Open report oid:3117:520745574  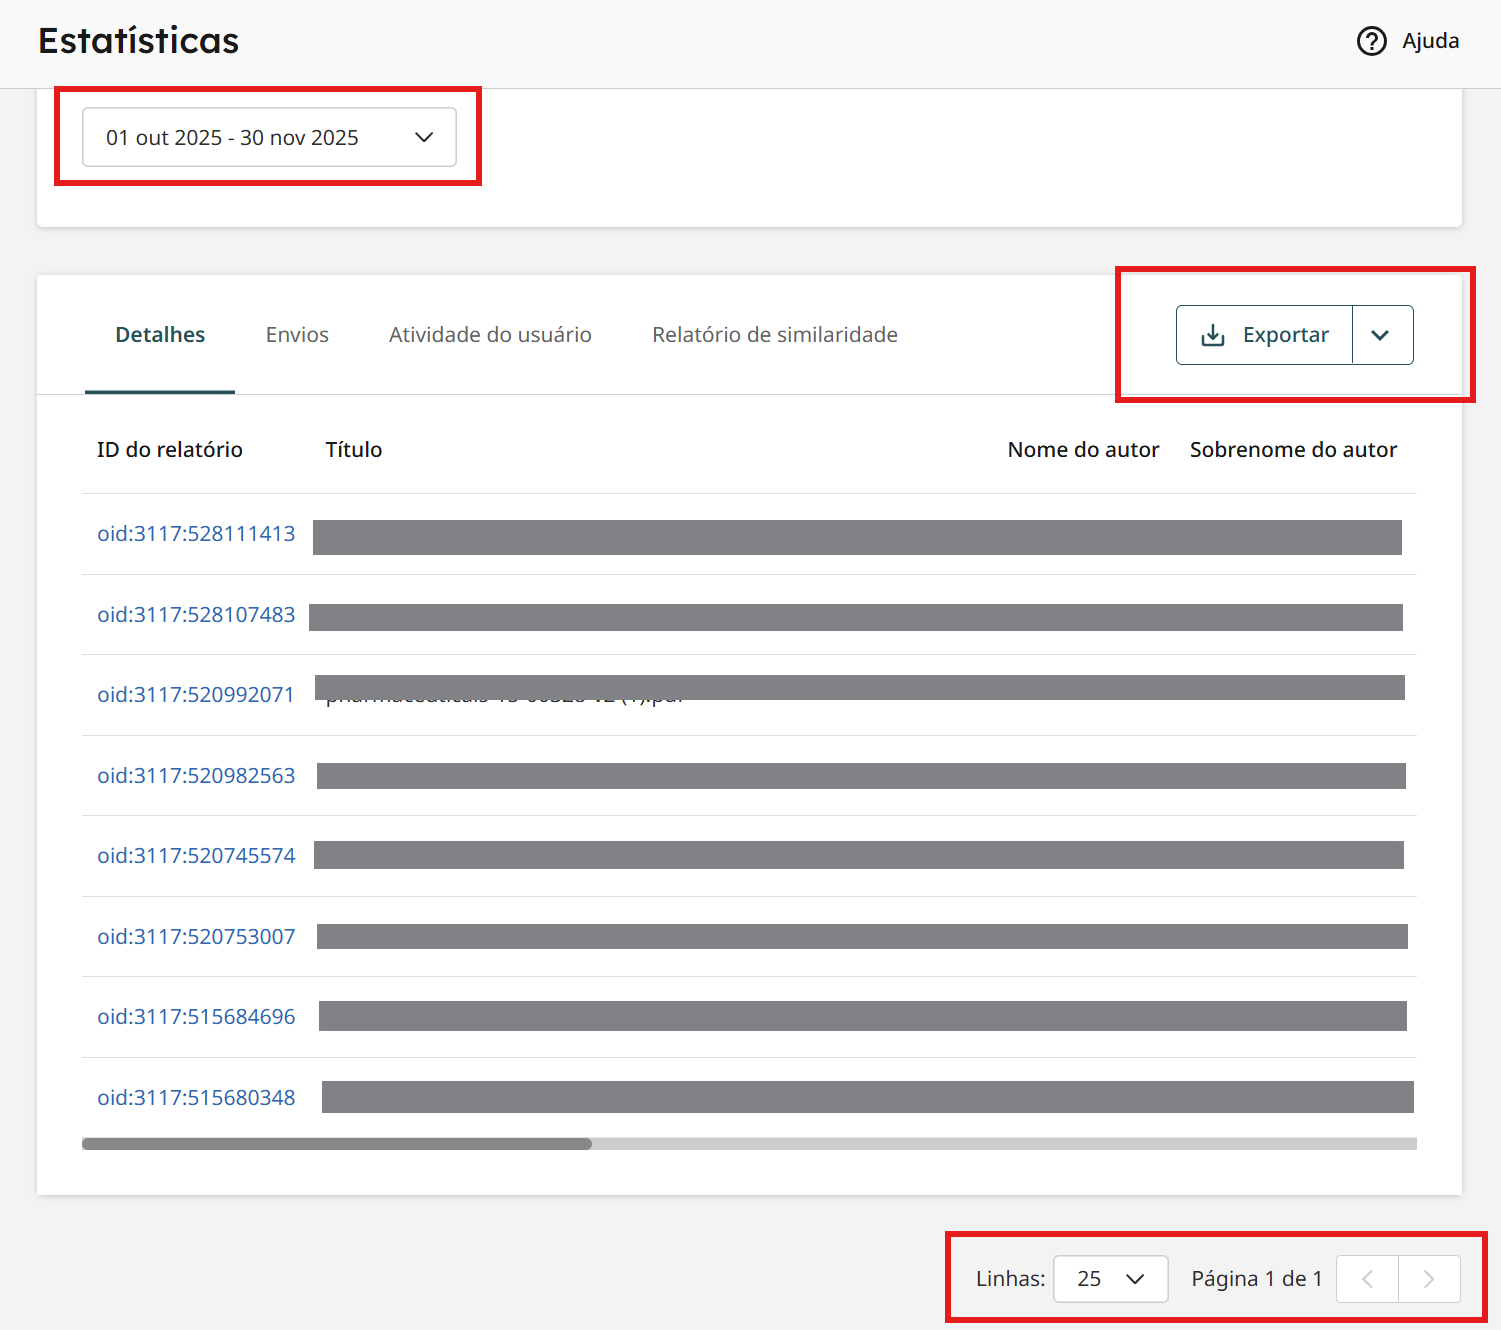[196, 856]
